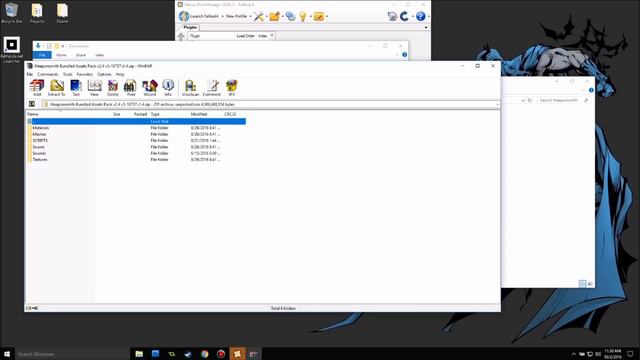Click the move plugin up arrow in Nexus Mod Manager
This screenshot has height=360, width=640.
click(181, 36)
